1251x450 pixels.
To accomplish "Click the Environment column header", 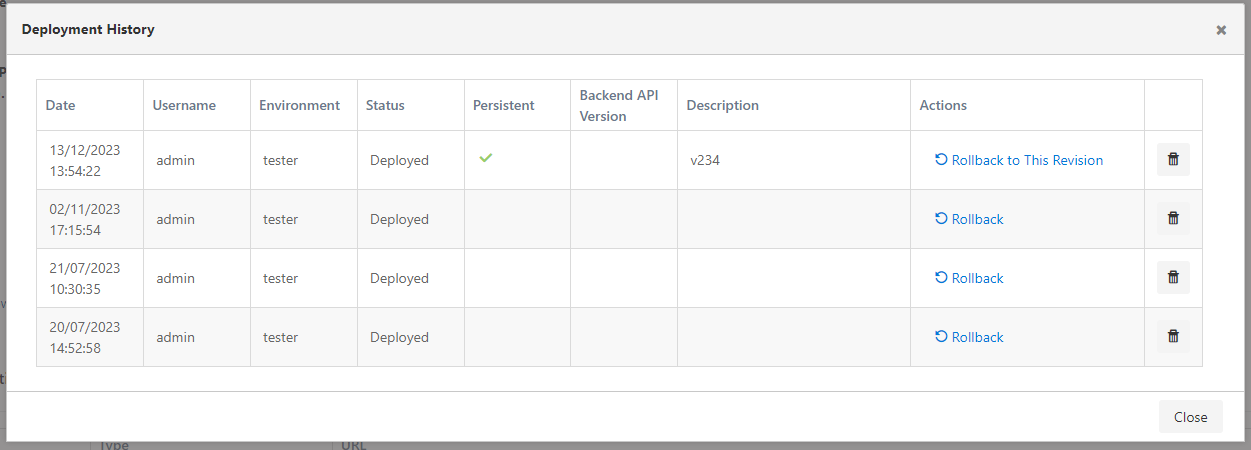I will [x=299, y=105].
